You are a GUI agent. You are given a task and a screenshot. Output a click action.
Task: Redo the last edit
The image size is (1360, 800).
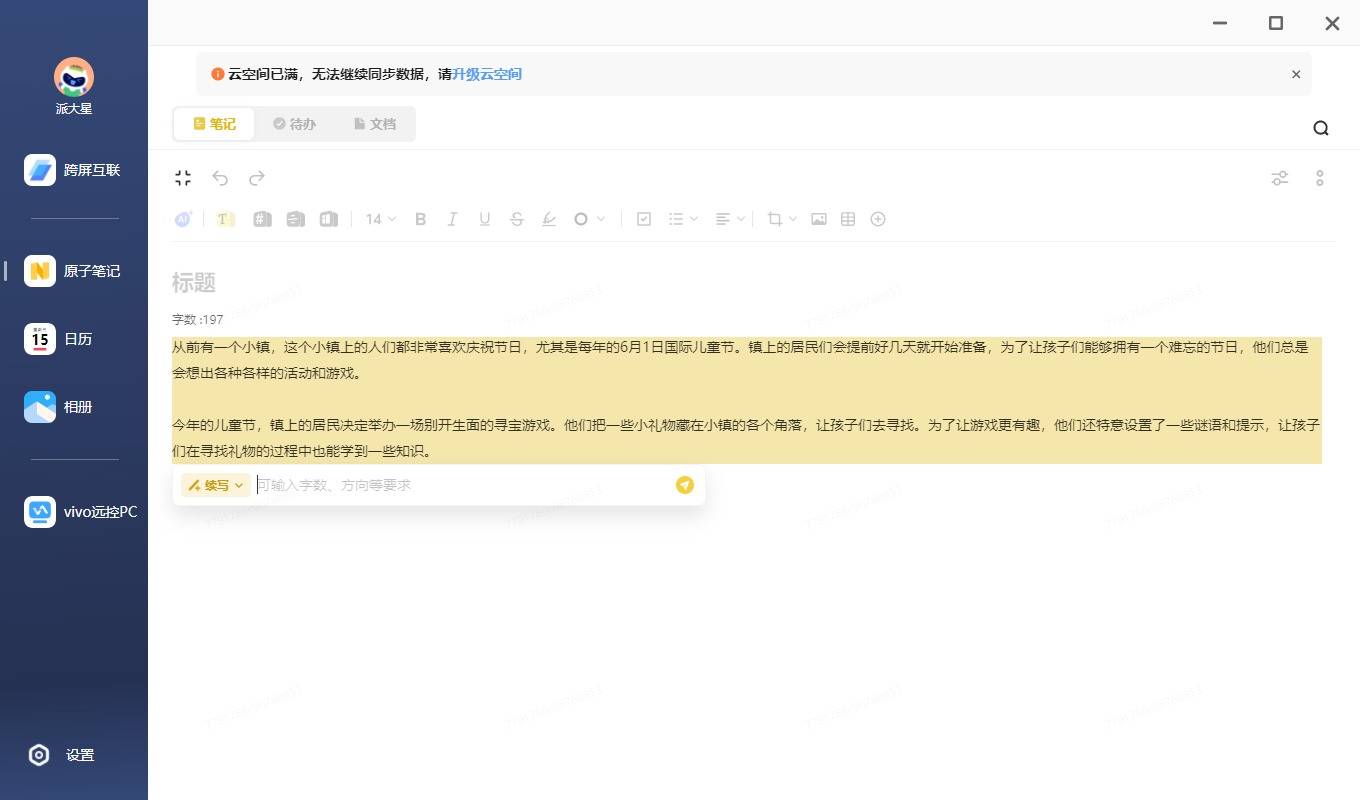point(257,178)
